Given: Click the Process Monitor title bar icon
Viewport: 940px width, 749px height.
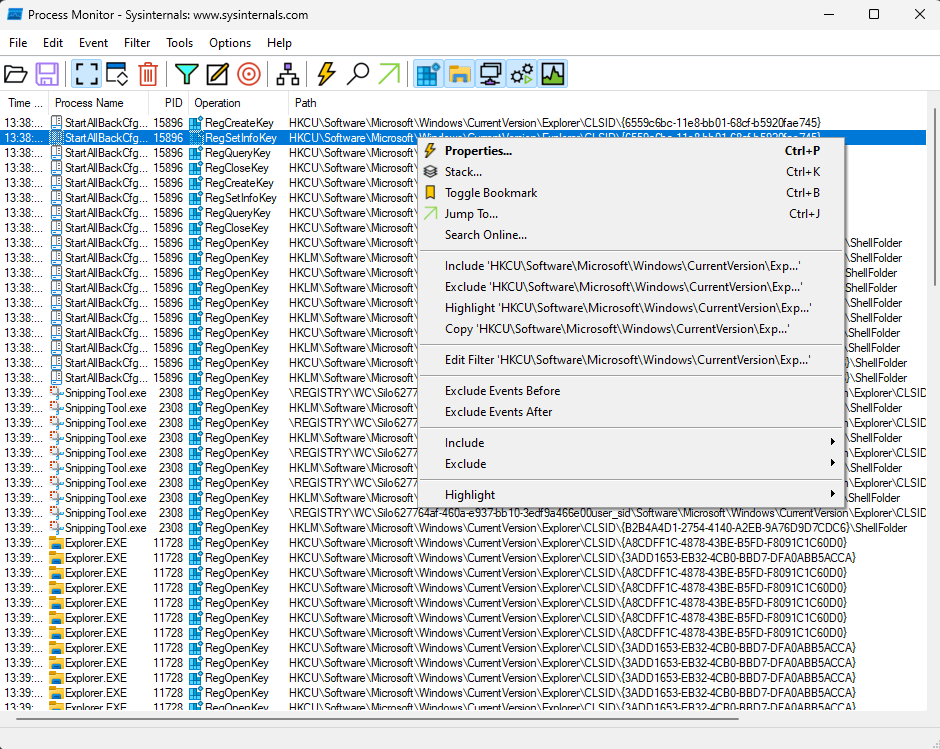Looking at the screenshot, I should pyautogui.click(x=14, y=14).
